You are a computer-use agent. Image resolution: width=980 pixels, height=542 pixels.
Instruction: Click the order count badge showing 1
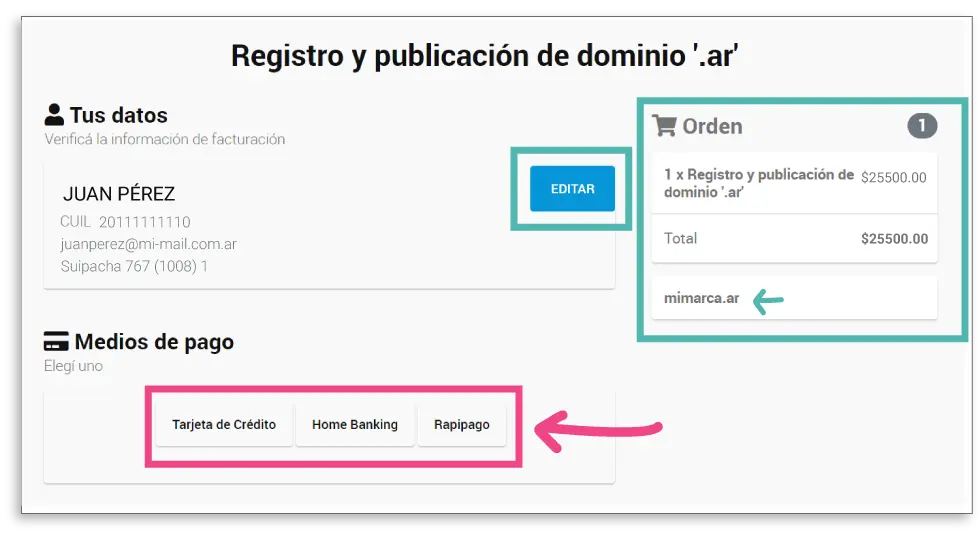pyautogui.click(x=922, y=126)
